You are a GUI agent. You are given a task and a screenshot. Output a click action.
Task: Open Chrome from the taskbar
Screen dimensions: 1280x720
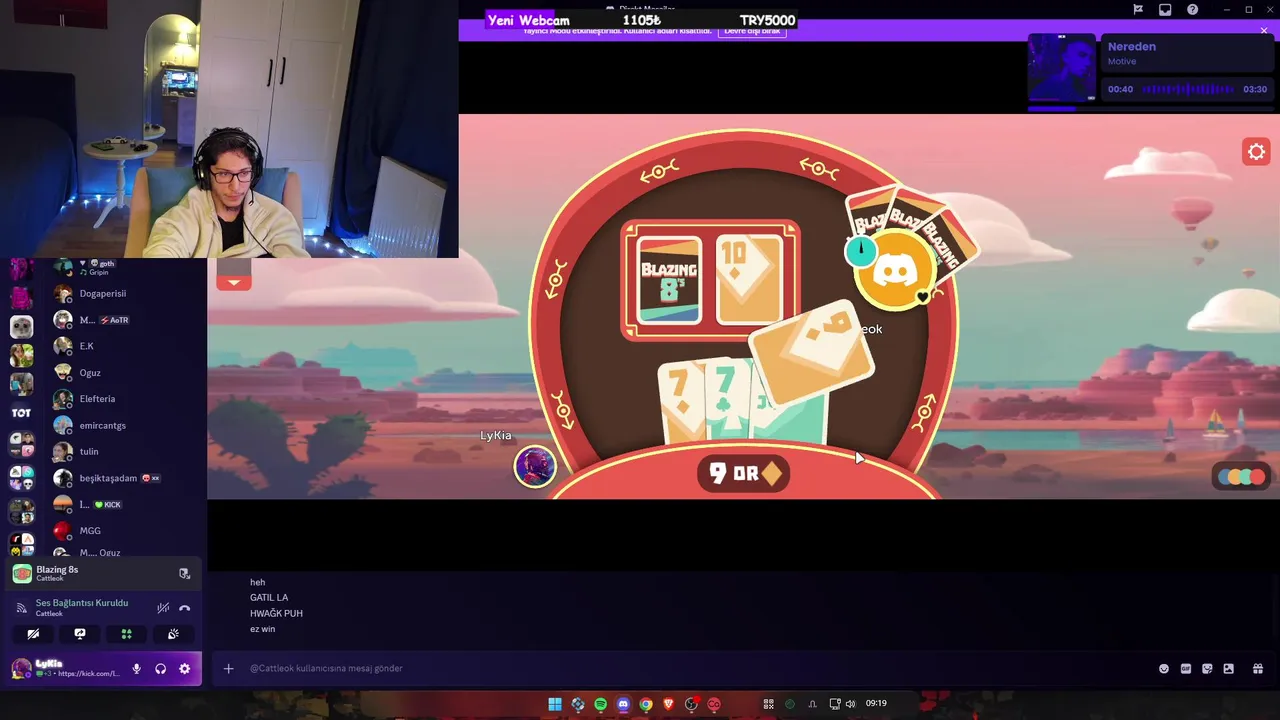(646, 704)
